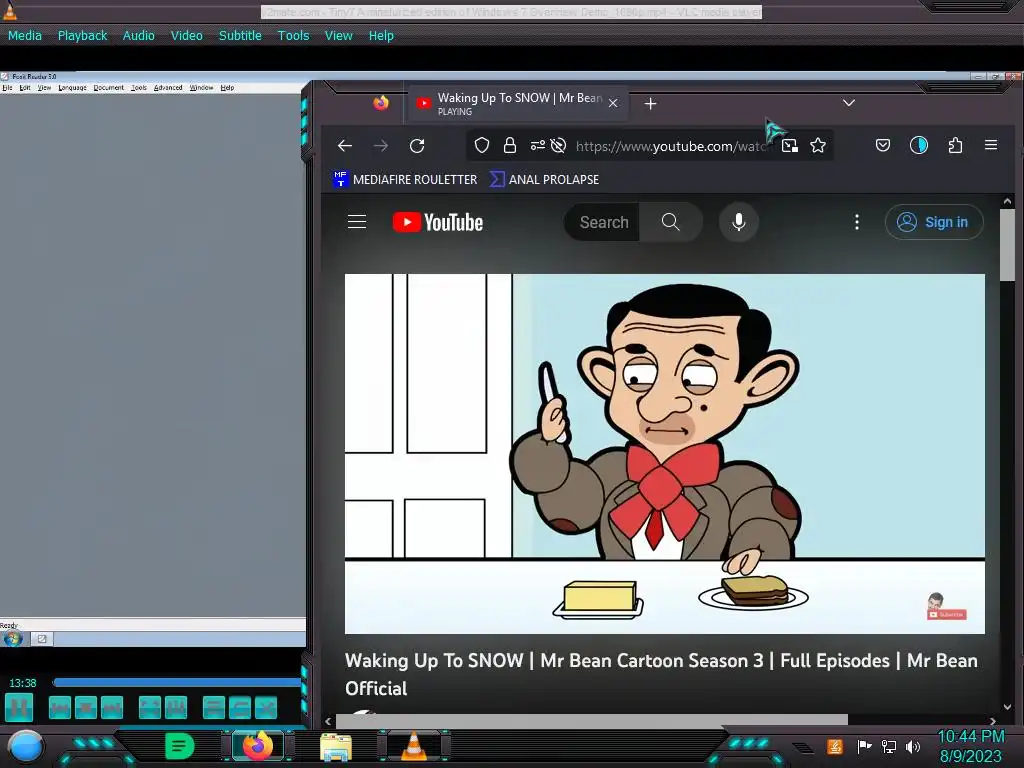Toggle the VLC playlist button
The width and height of the screenshot is (1024, 768).
coord(214,707)
